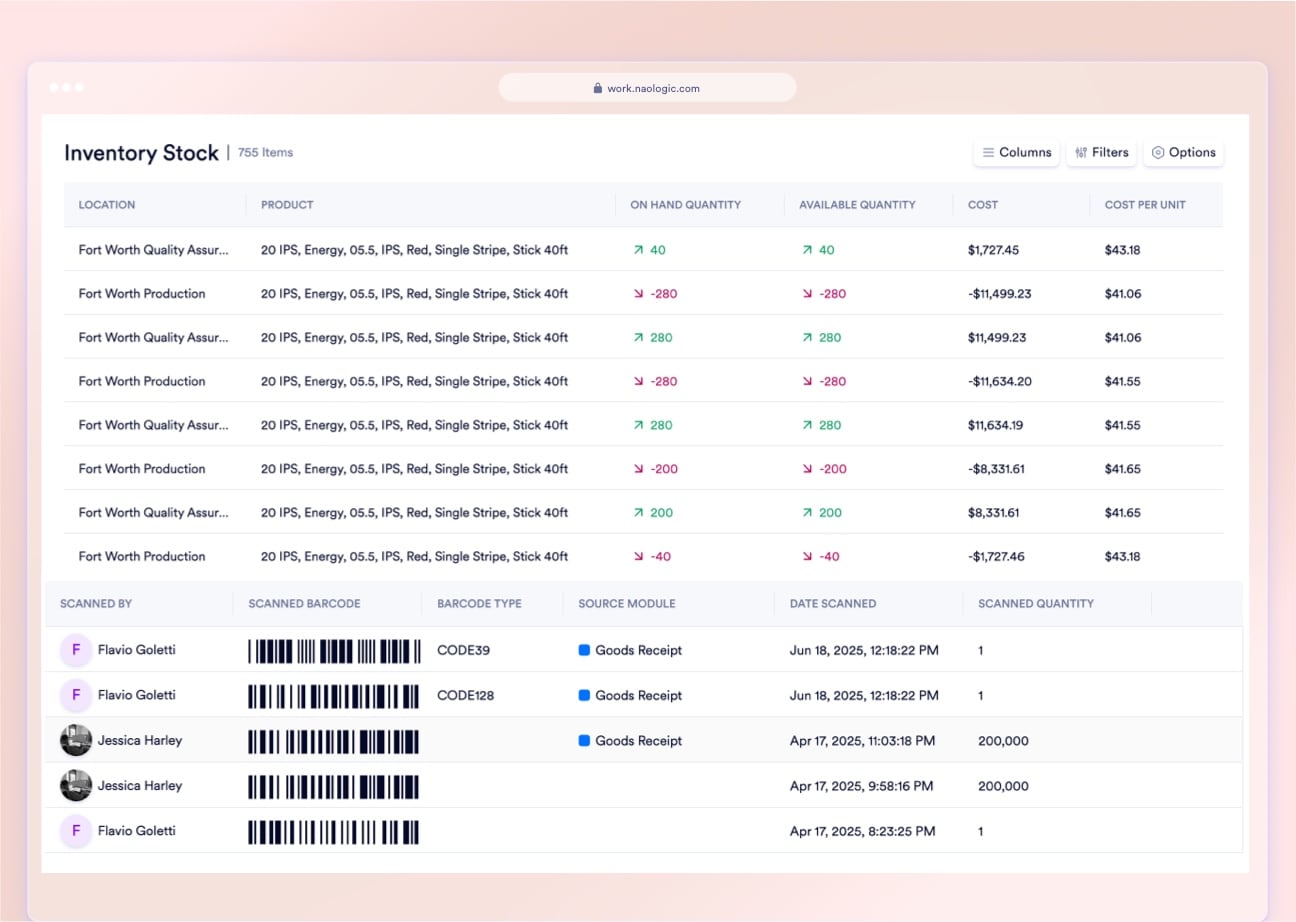Click the lock icon in the address bar
This screenshot has width=1296, height=922.
[597, 87]
